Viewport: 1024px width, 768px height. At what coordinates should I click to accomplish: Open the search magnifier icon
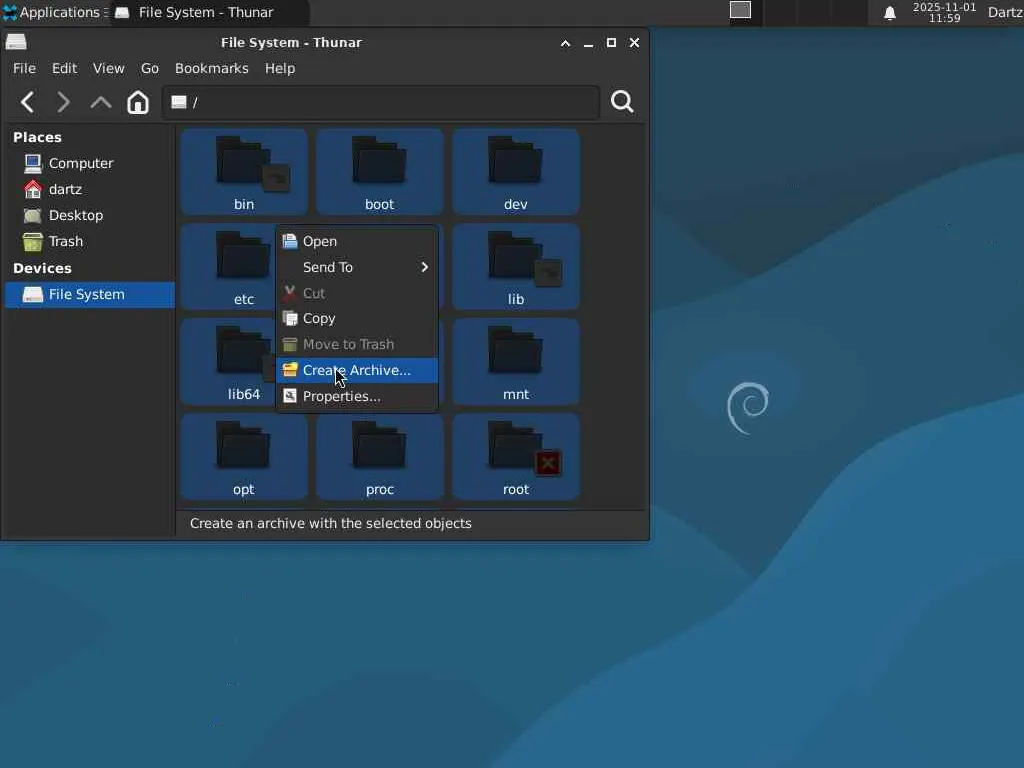pyautogui.click(x=622, y=102)
